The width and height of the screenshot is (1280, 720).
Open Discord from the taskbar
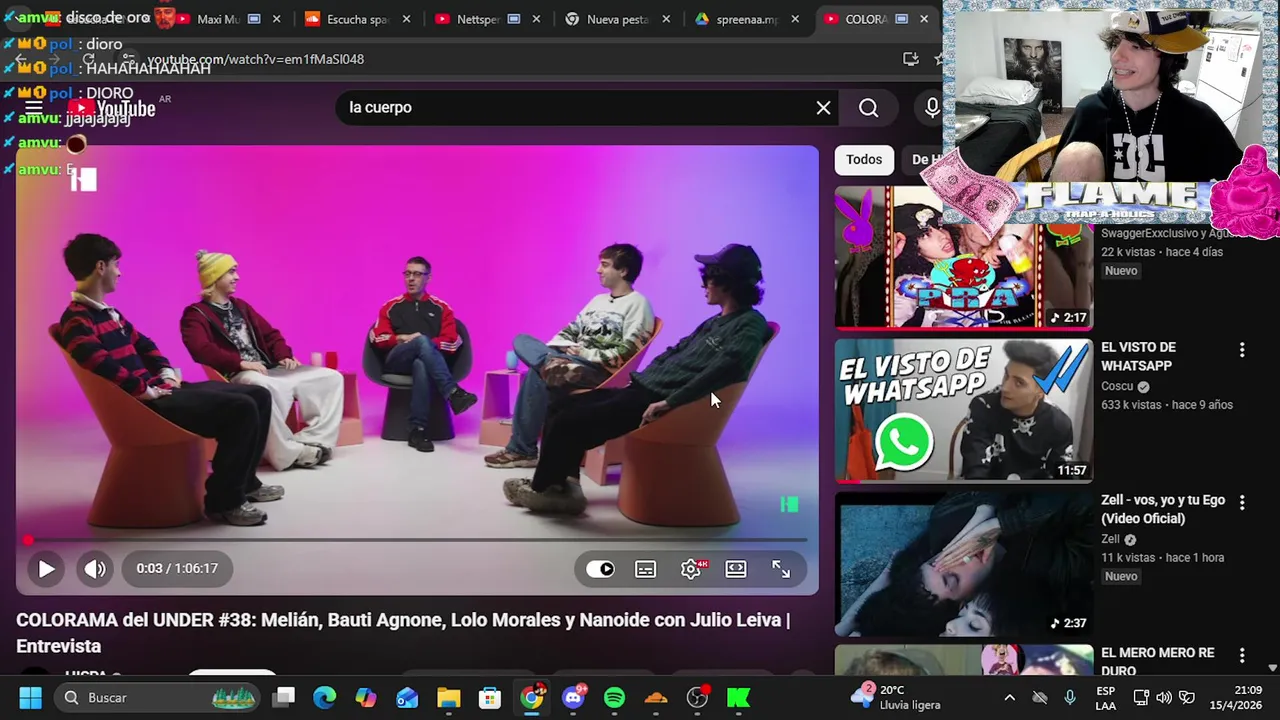click(x=574, y=697)
